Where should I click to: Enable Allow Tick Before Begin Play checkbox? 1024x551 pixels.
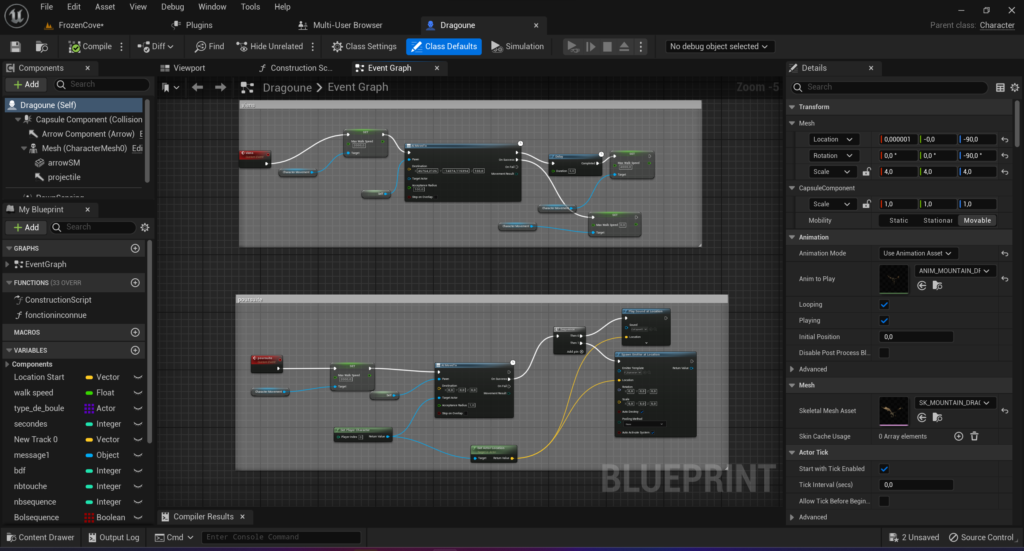click(884, 500)
